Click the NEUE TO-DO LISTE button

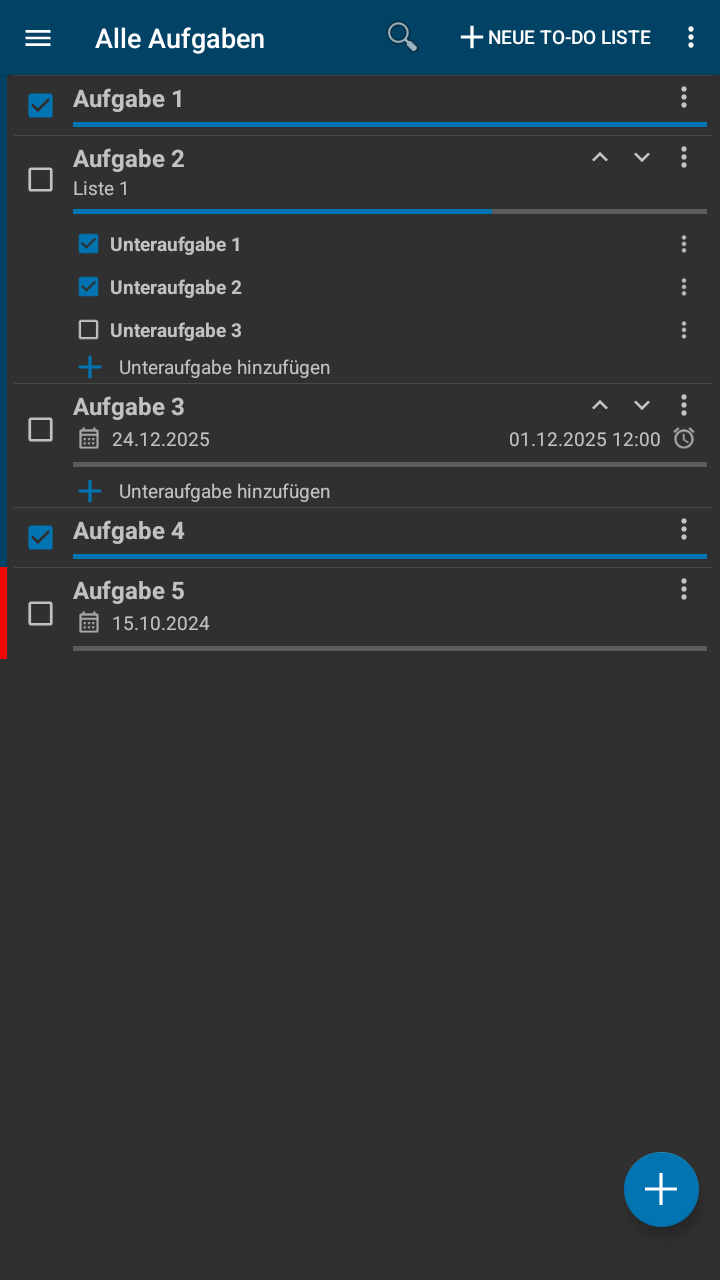(x=555, y=38)
